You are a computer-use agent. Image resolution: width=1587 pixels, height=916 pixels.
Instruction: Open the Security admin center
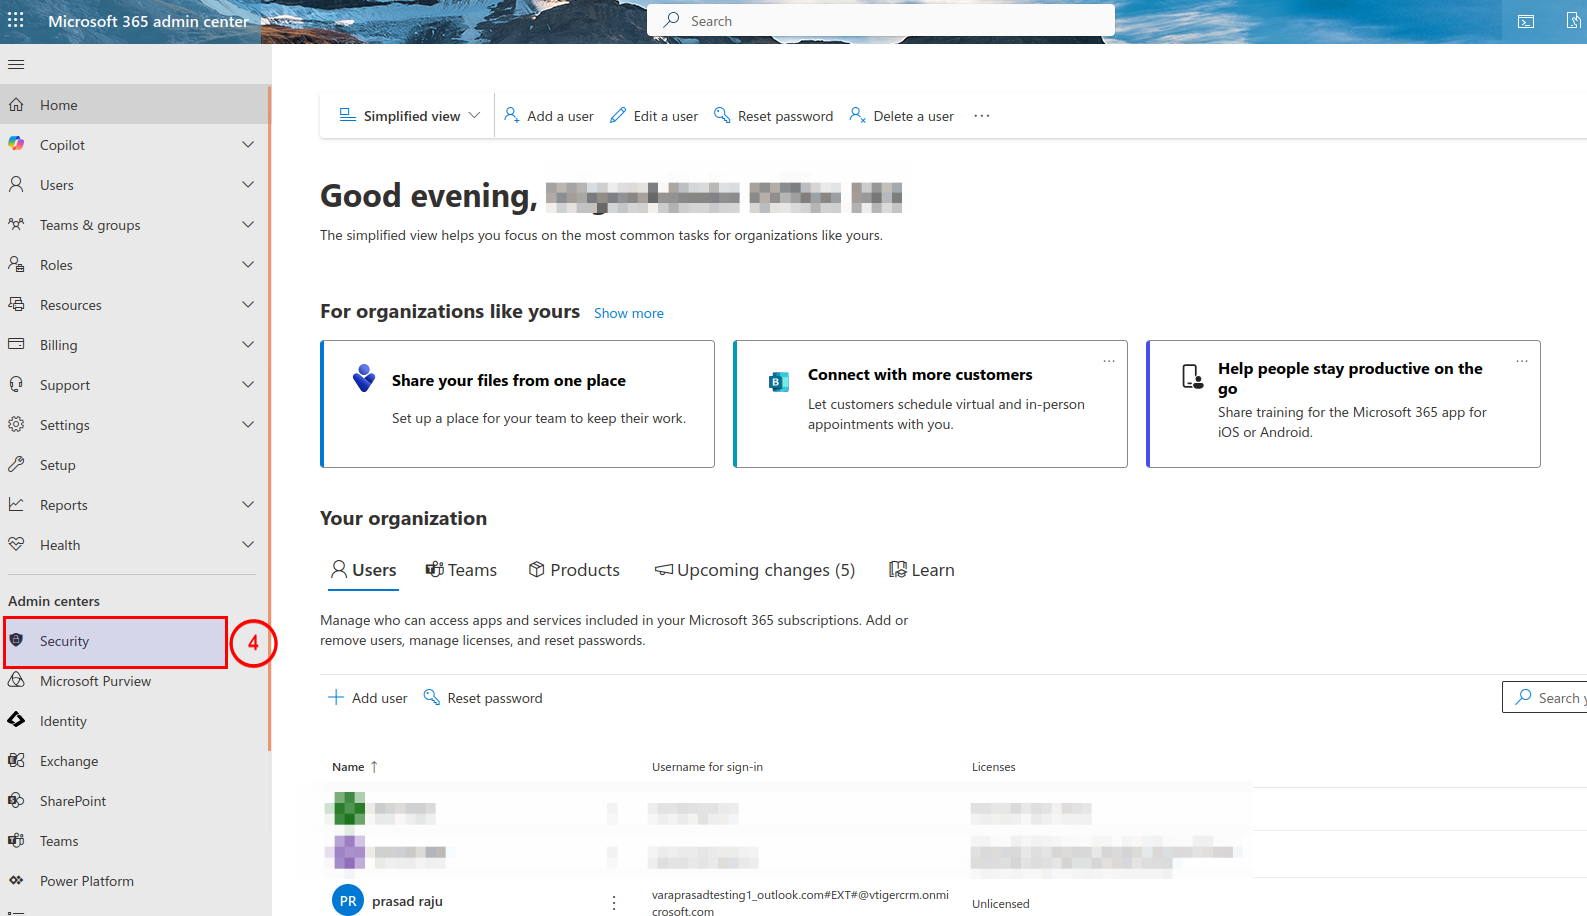point(116,642)
